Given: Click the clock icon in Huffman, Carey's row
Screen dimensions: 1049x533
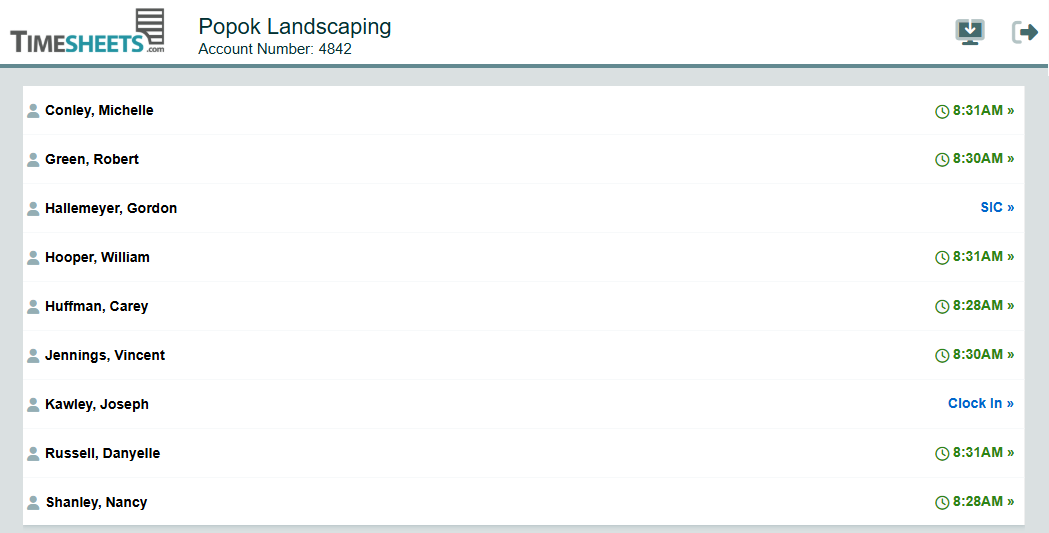Looking at the screenshot, I should pos(942,307).
